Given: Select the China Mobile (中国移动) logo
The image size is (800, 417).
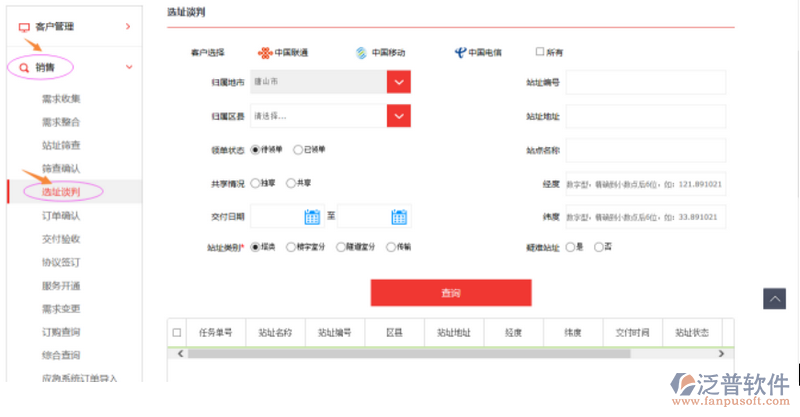Looking at the screenshot, I should pos(362,52).
